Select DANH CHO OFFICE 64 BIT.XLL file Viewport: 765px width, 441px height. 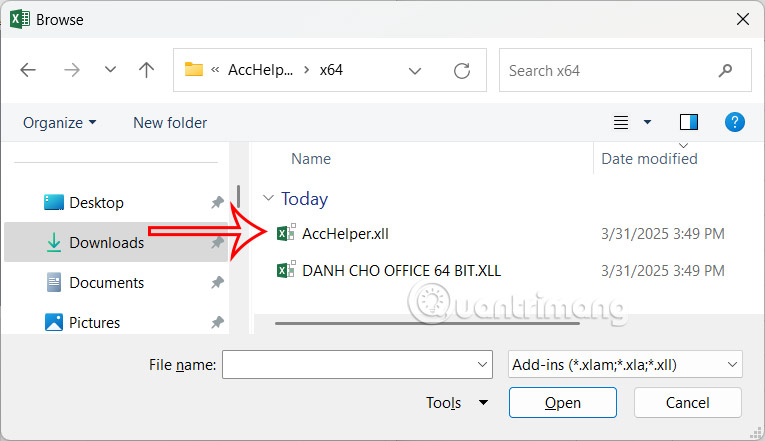point(401,271)
